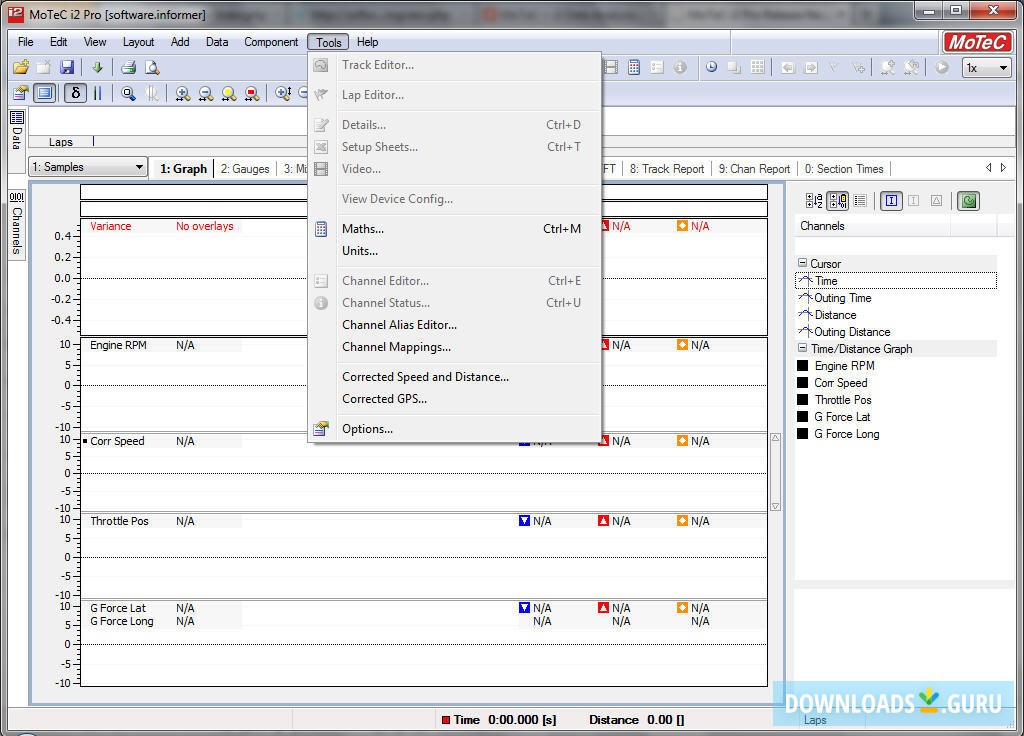This screenshot has width=1024, height=736.
Task: Select Channel Mappings... menu entry
Action: tap(455, 347)
